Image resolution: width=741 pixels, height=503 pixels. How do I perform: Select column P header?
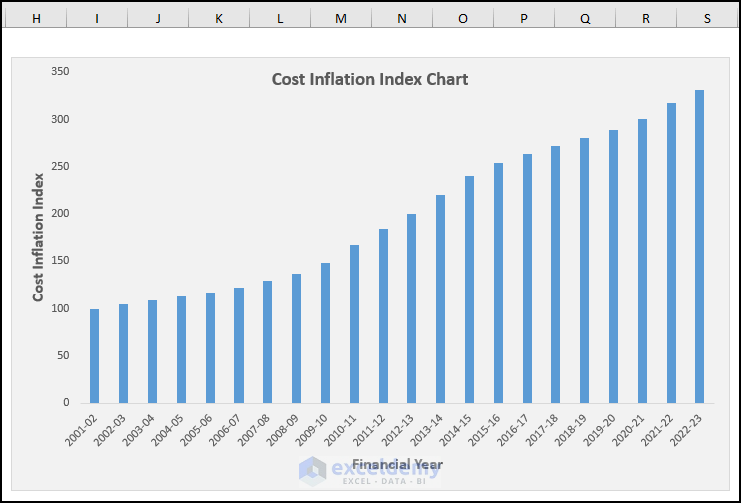[x=524, y=18]
